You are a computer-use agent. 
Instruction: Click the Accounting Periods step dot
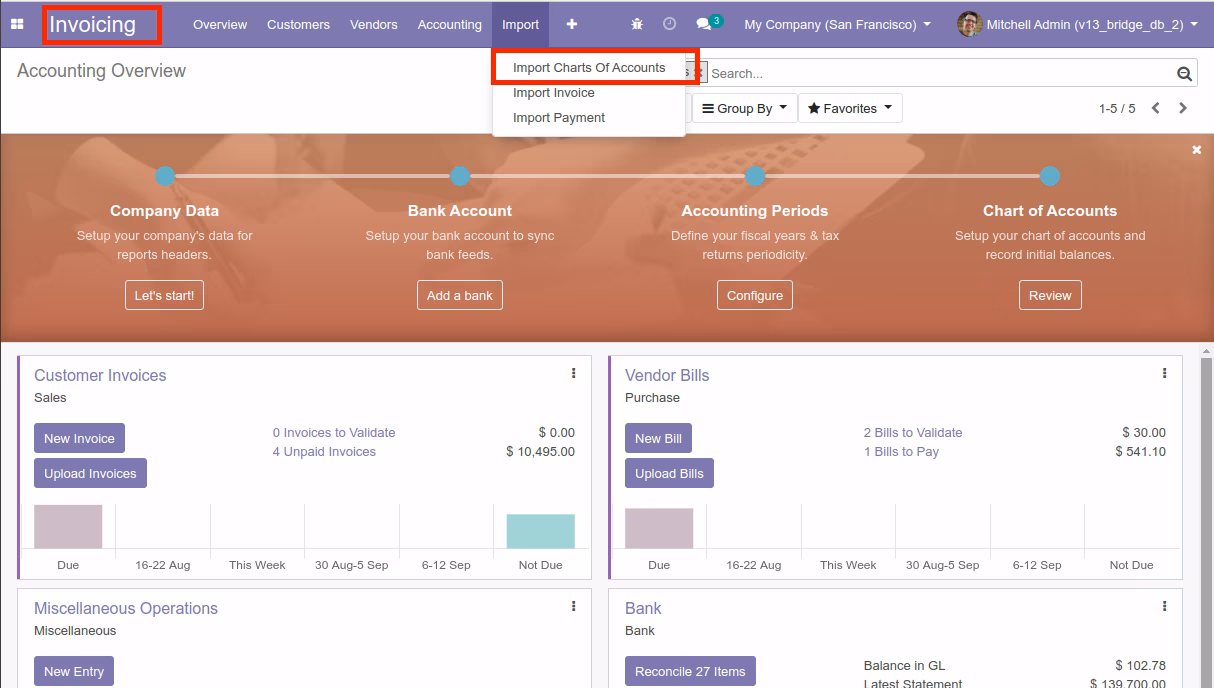point(755,176)
